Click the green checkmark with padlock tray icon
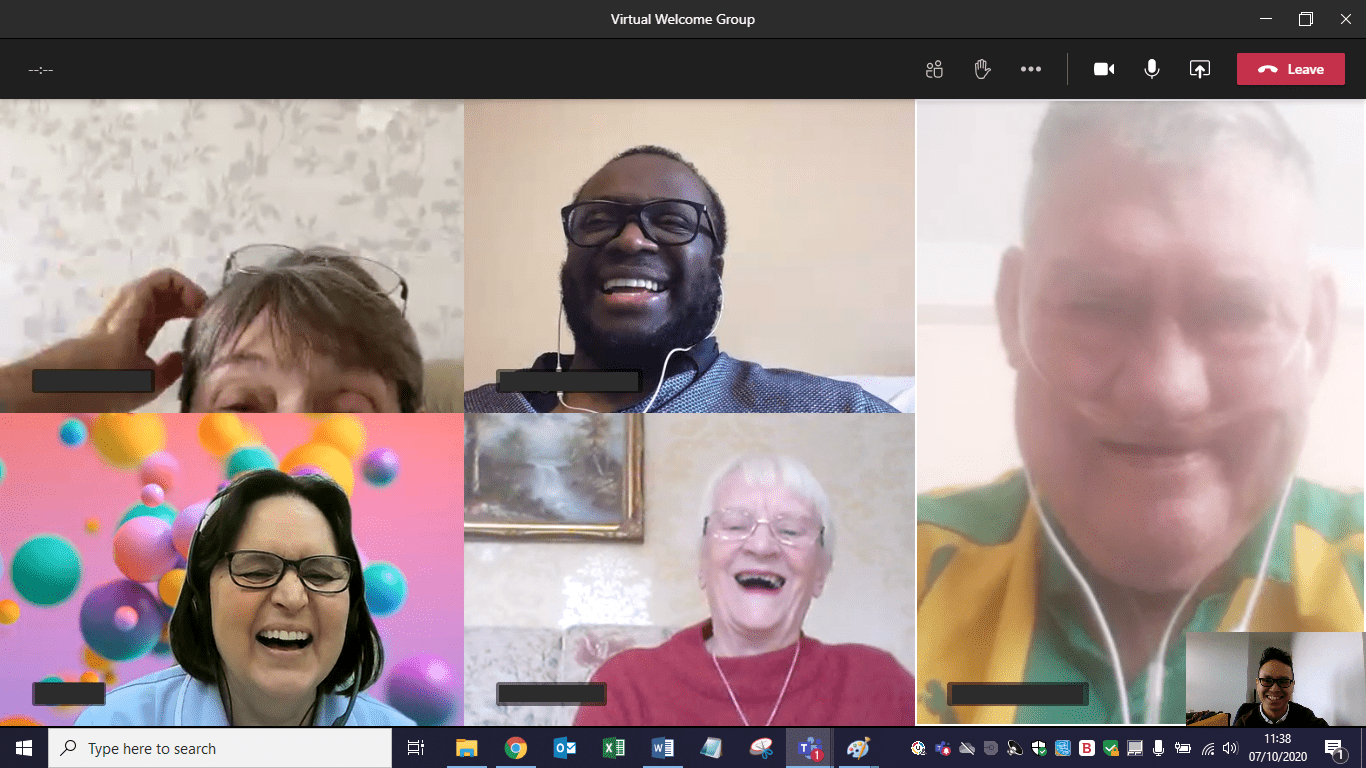Image resolution: width=1366 pixels, height=768 pixels. click(1111, 748)
